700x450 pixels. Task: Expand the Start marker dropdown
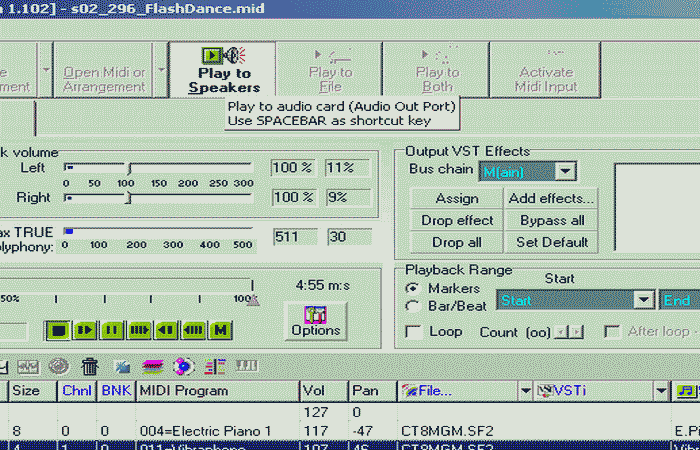pos(643,300)
